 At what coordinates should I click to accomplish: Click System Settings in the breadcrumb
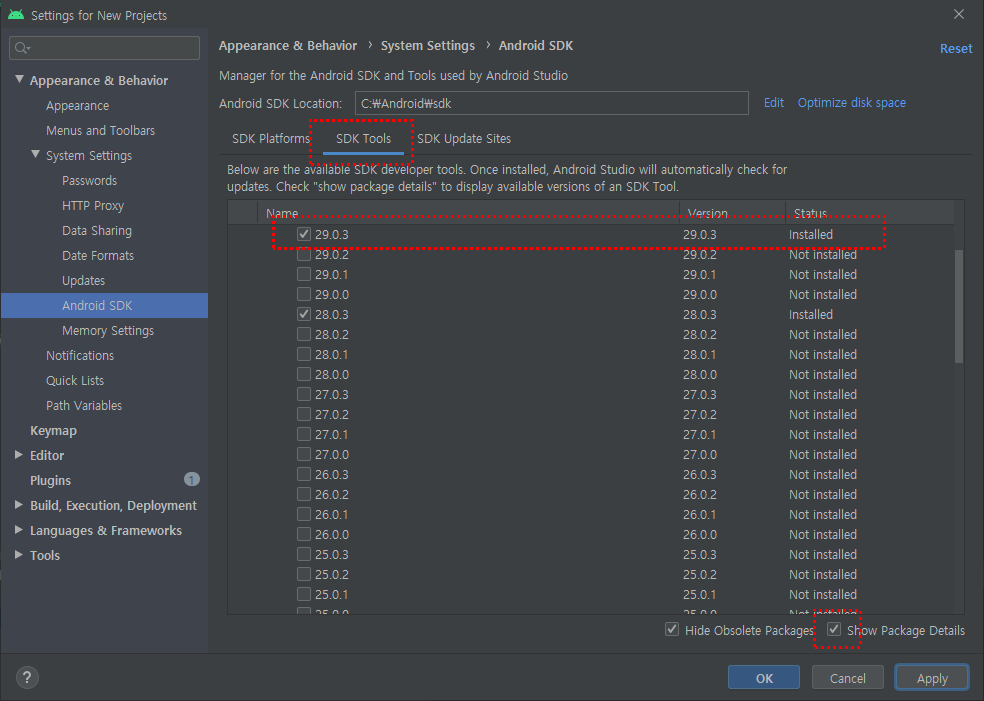pyautogui.click(x=427, y=46)
